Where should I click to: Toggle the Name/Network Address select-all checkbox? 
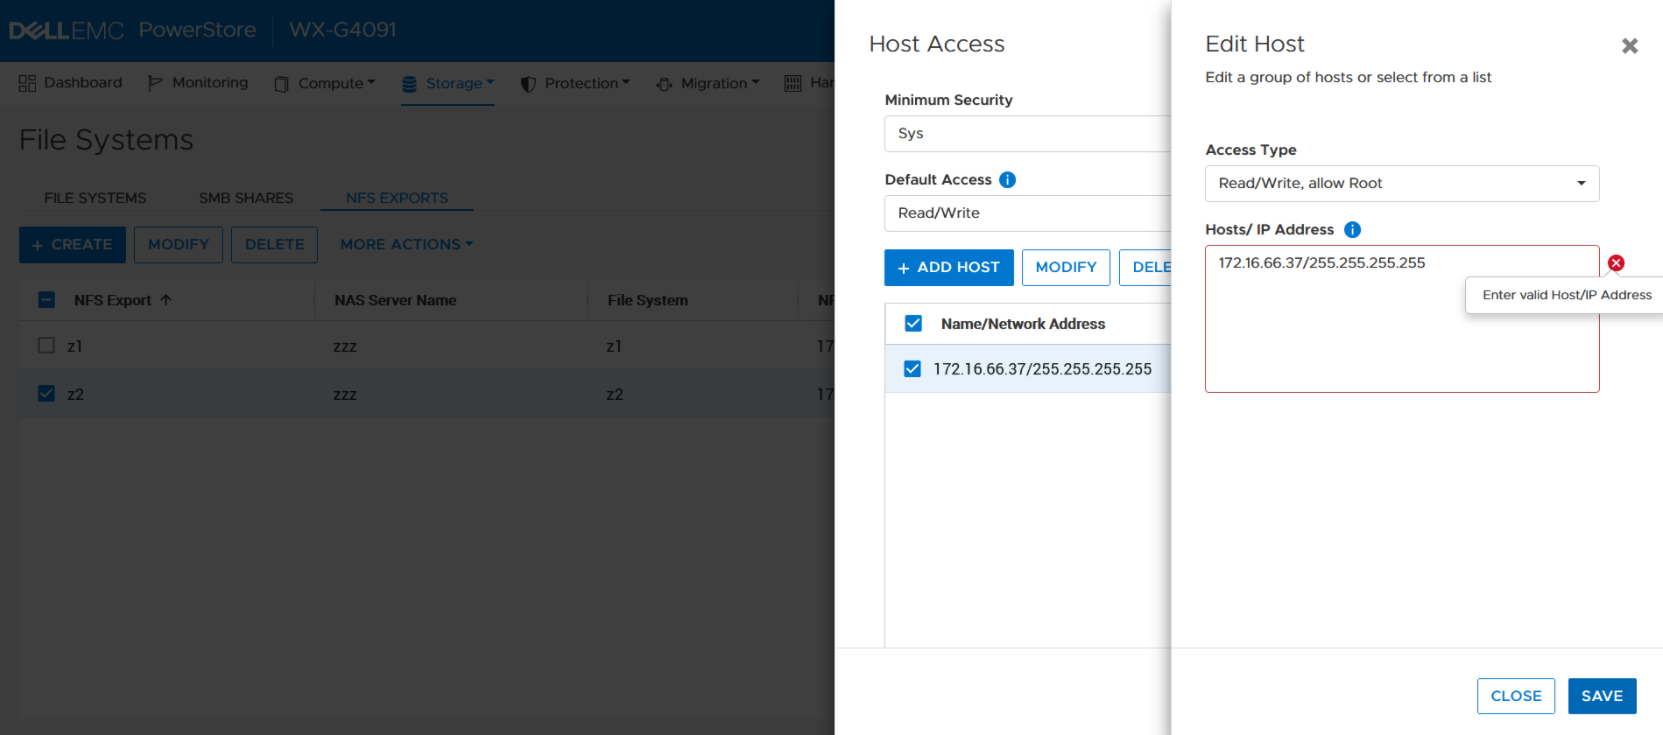[x=913, y=324]
